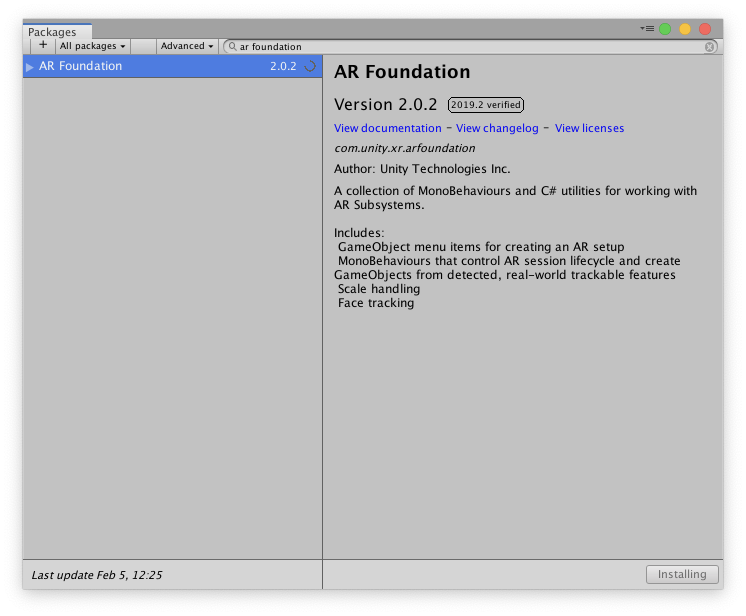Viewport: 746px width, 616px height.
Task: Click the plus add package button
Action: pos(43,46)
